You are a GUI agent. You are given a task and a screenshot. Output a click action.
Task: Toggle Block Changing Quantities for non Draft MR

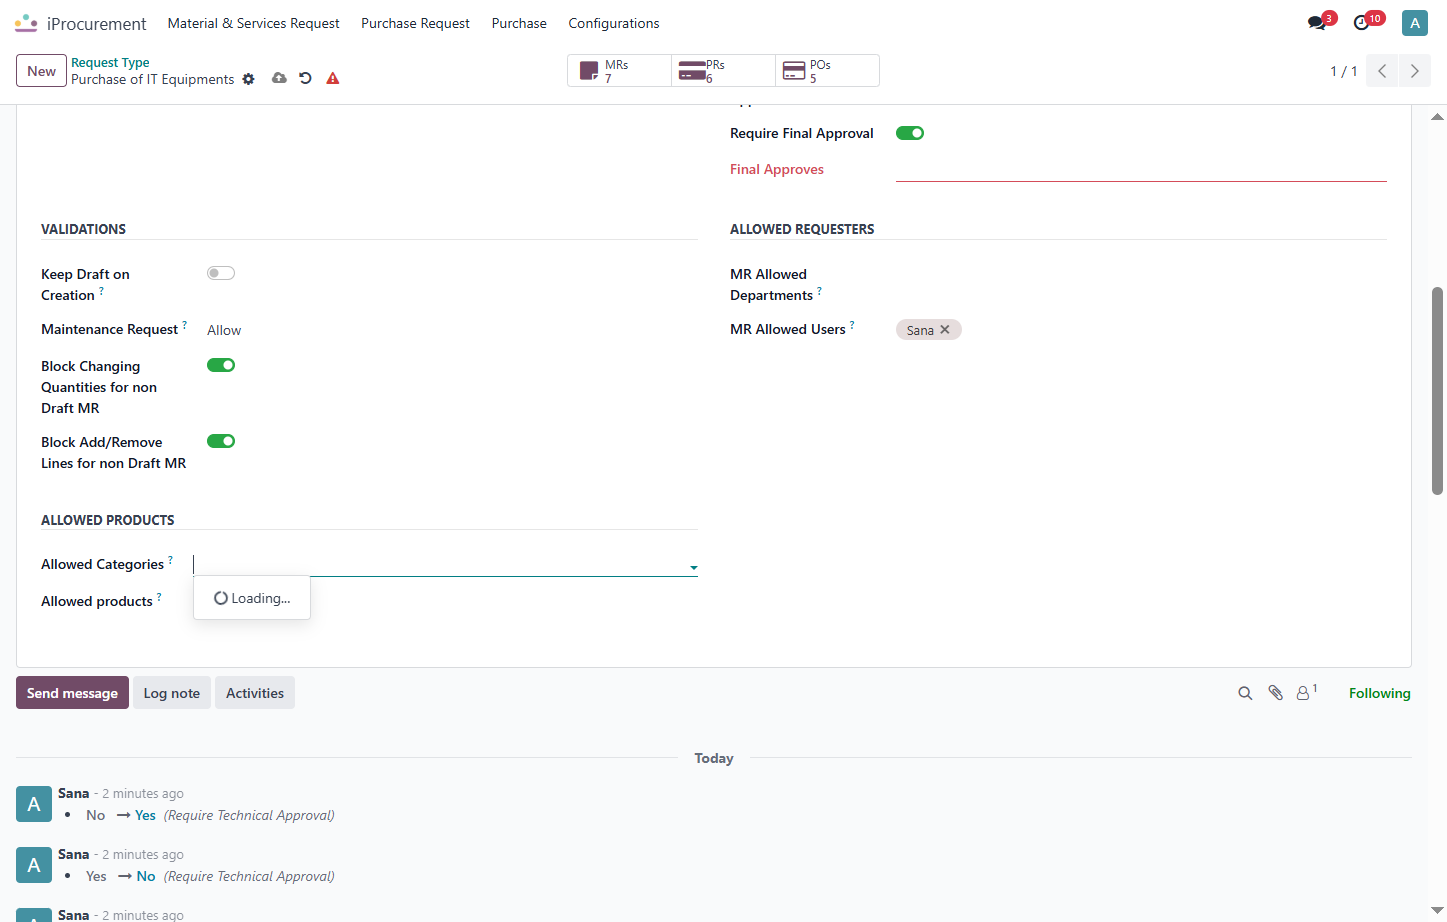click(221, 365)
